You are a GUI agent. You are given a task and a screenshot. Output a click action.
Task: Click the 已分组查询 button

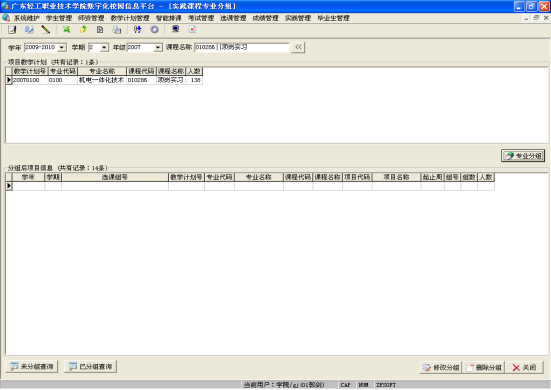coord(90,366)
